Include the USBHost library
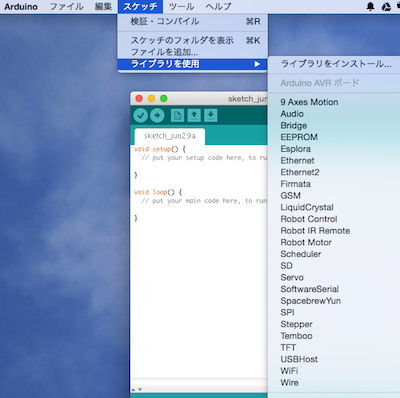 (334, 359)
